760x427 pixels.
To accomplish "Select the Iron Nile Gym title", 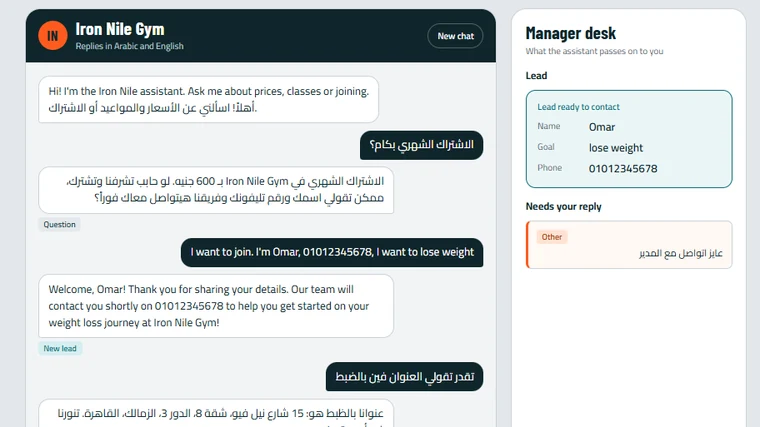I will (120, 29).
